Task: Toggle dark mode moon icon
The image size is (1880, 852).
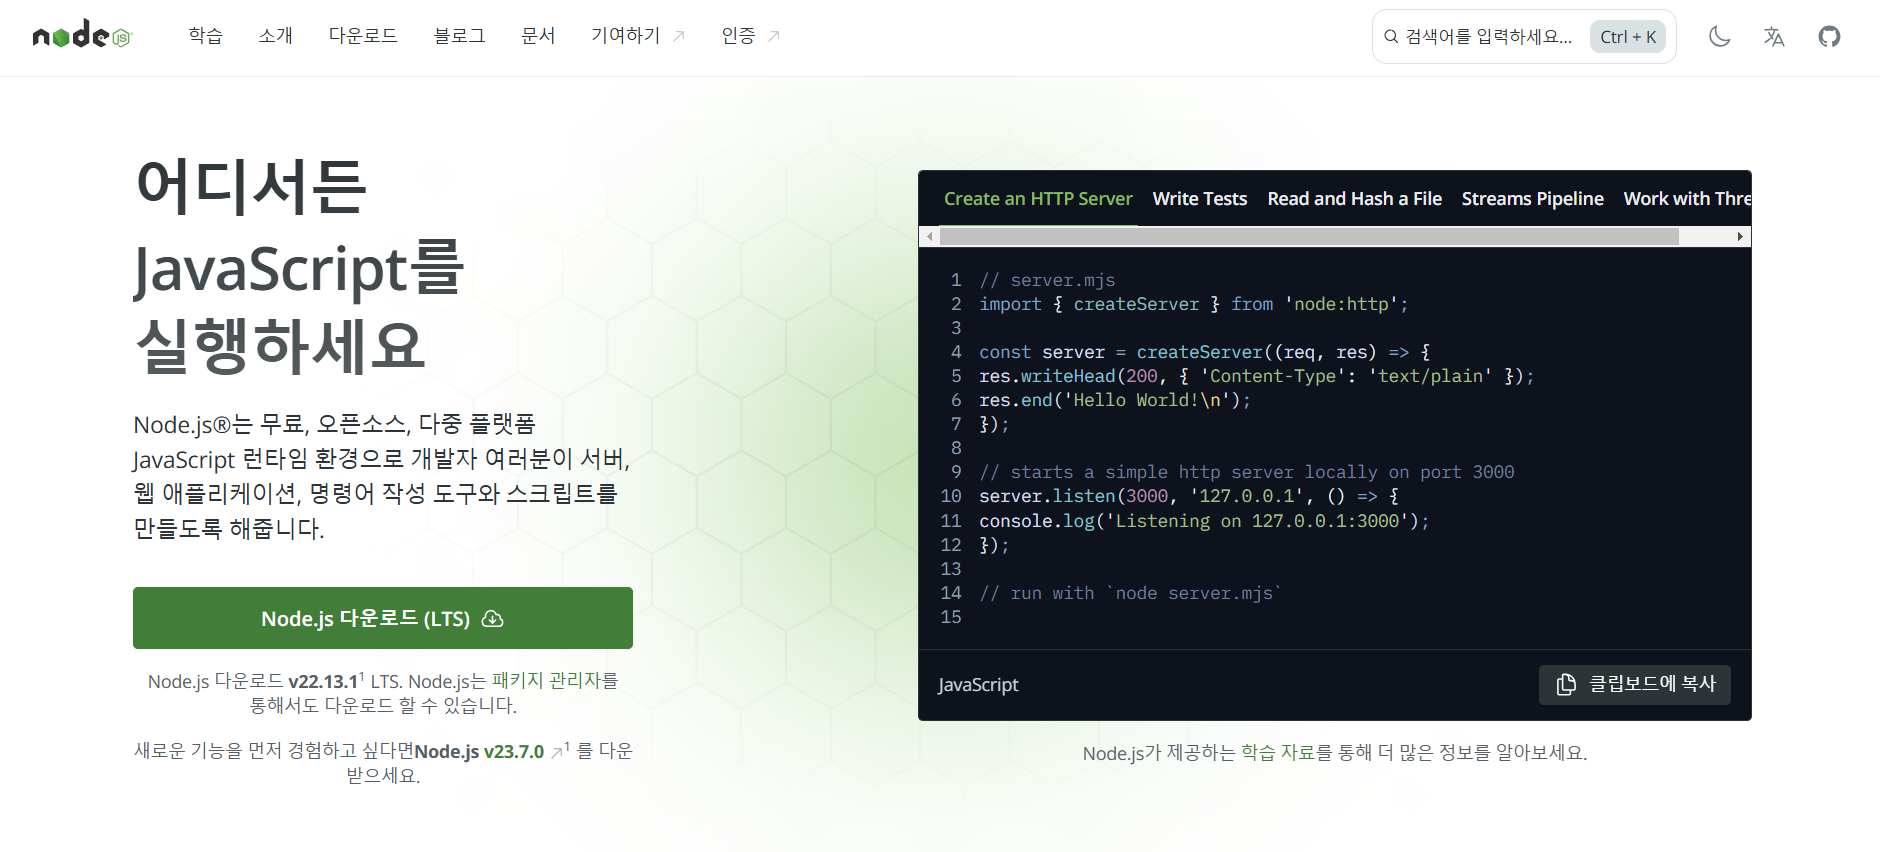Action: [1719, 37]
